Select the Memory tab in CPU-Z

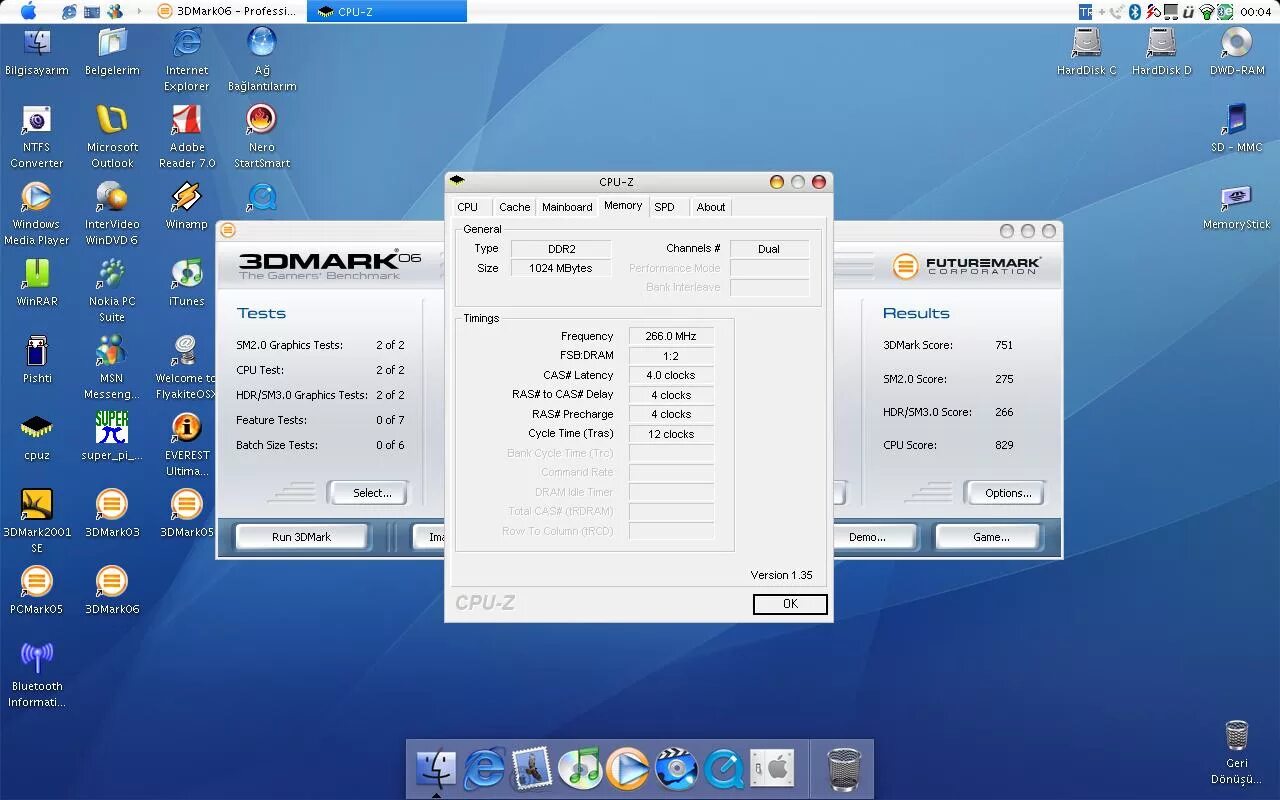[x=622, y=206]
